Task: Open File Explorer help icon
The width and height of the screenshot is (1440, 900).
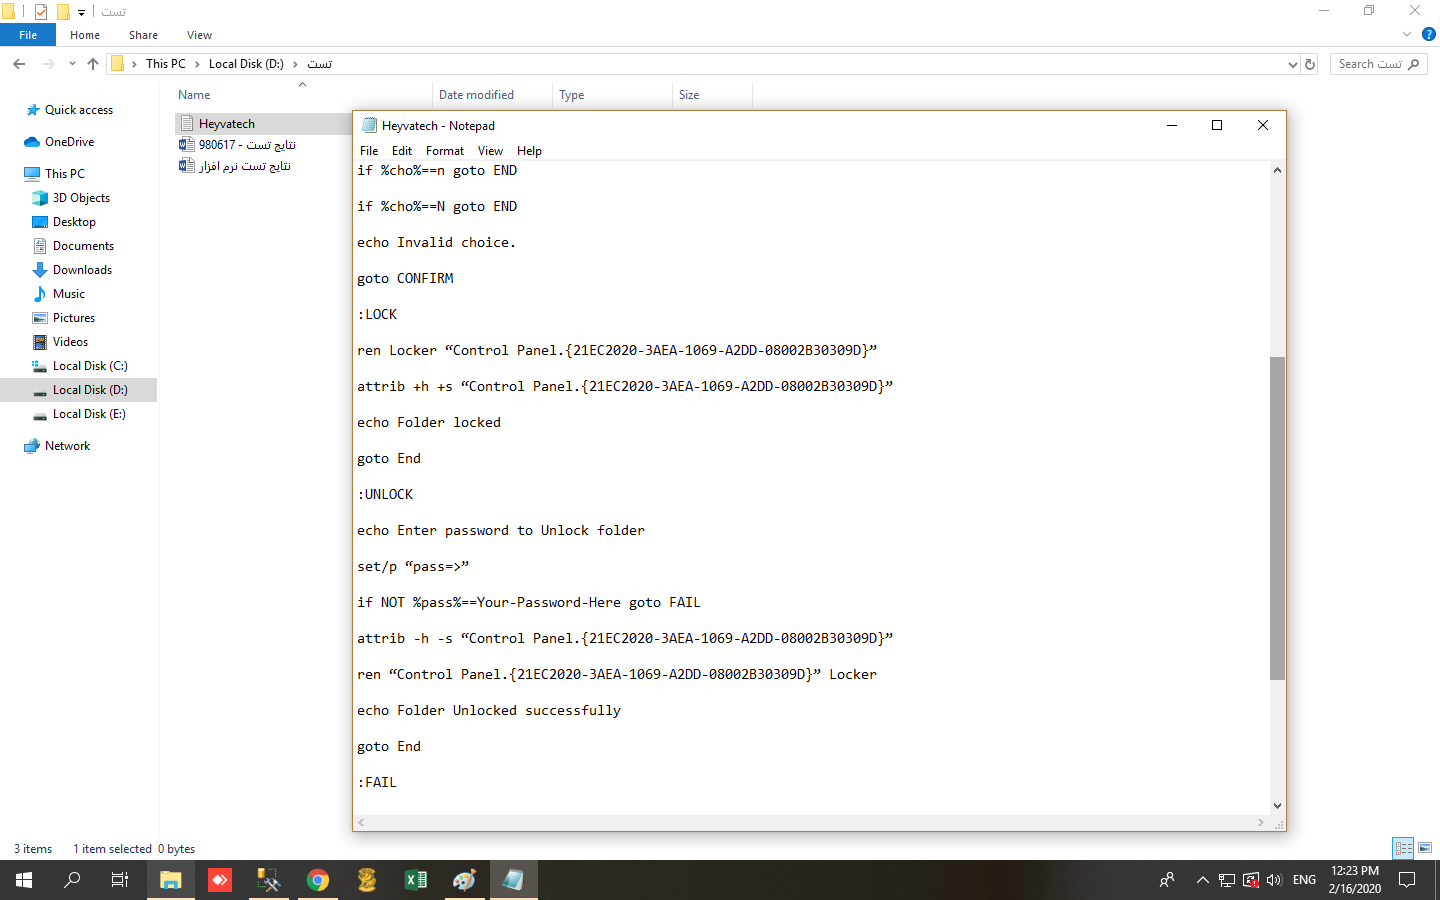Action: pyautogui.click(x=1428, y=34)
